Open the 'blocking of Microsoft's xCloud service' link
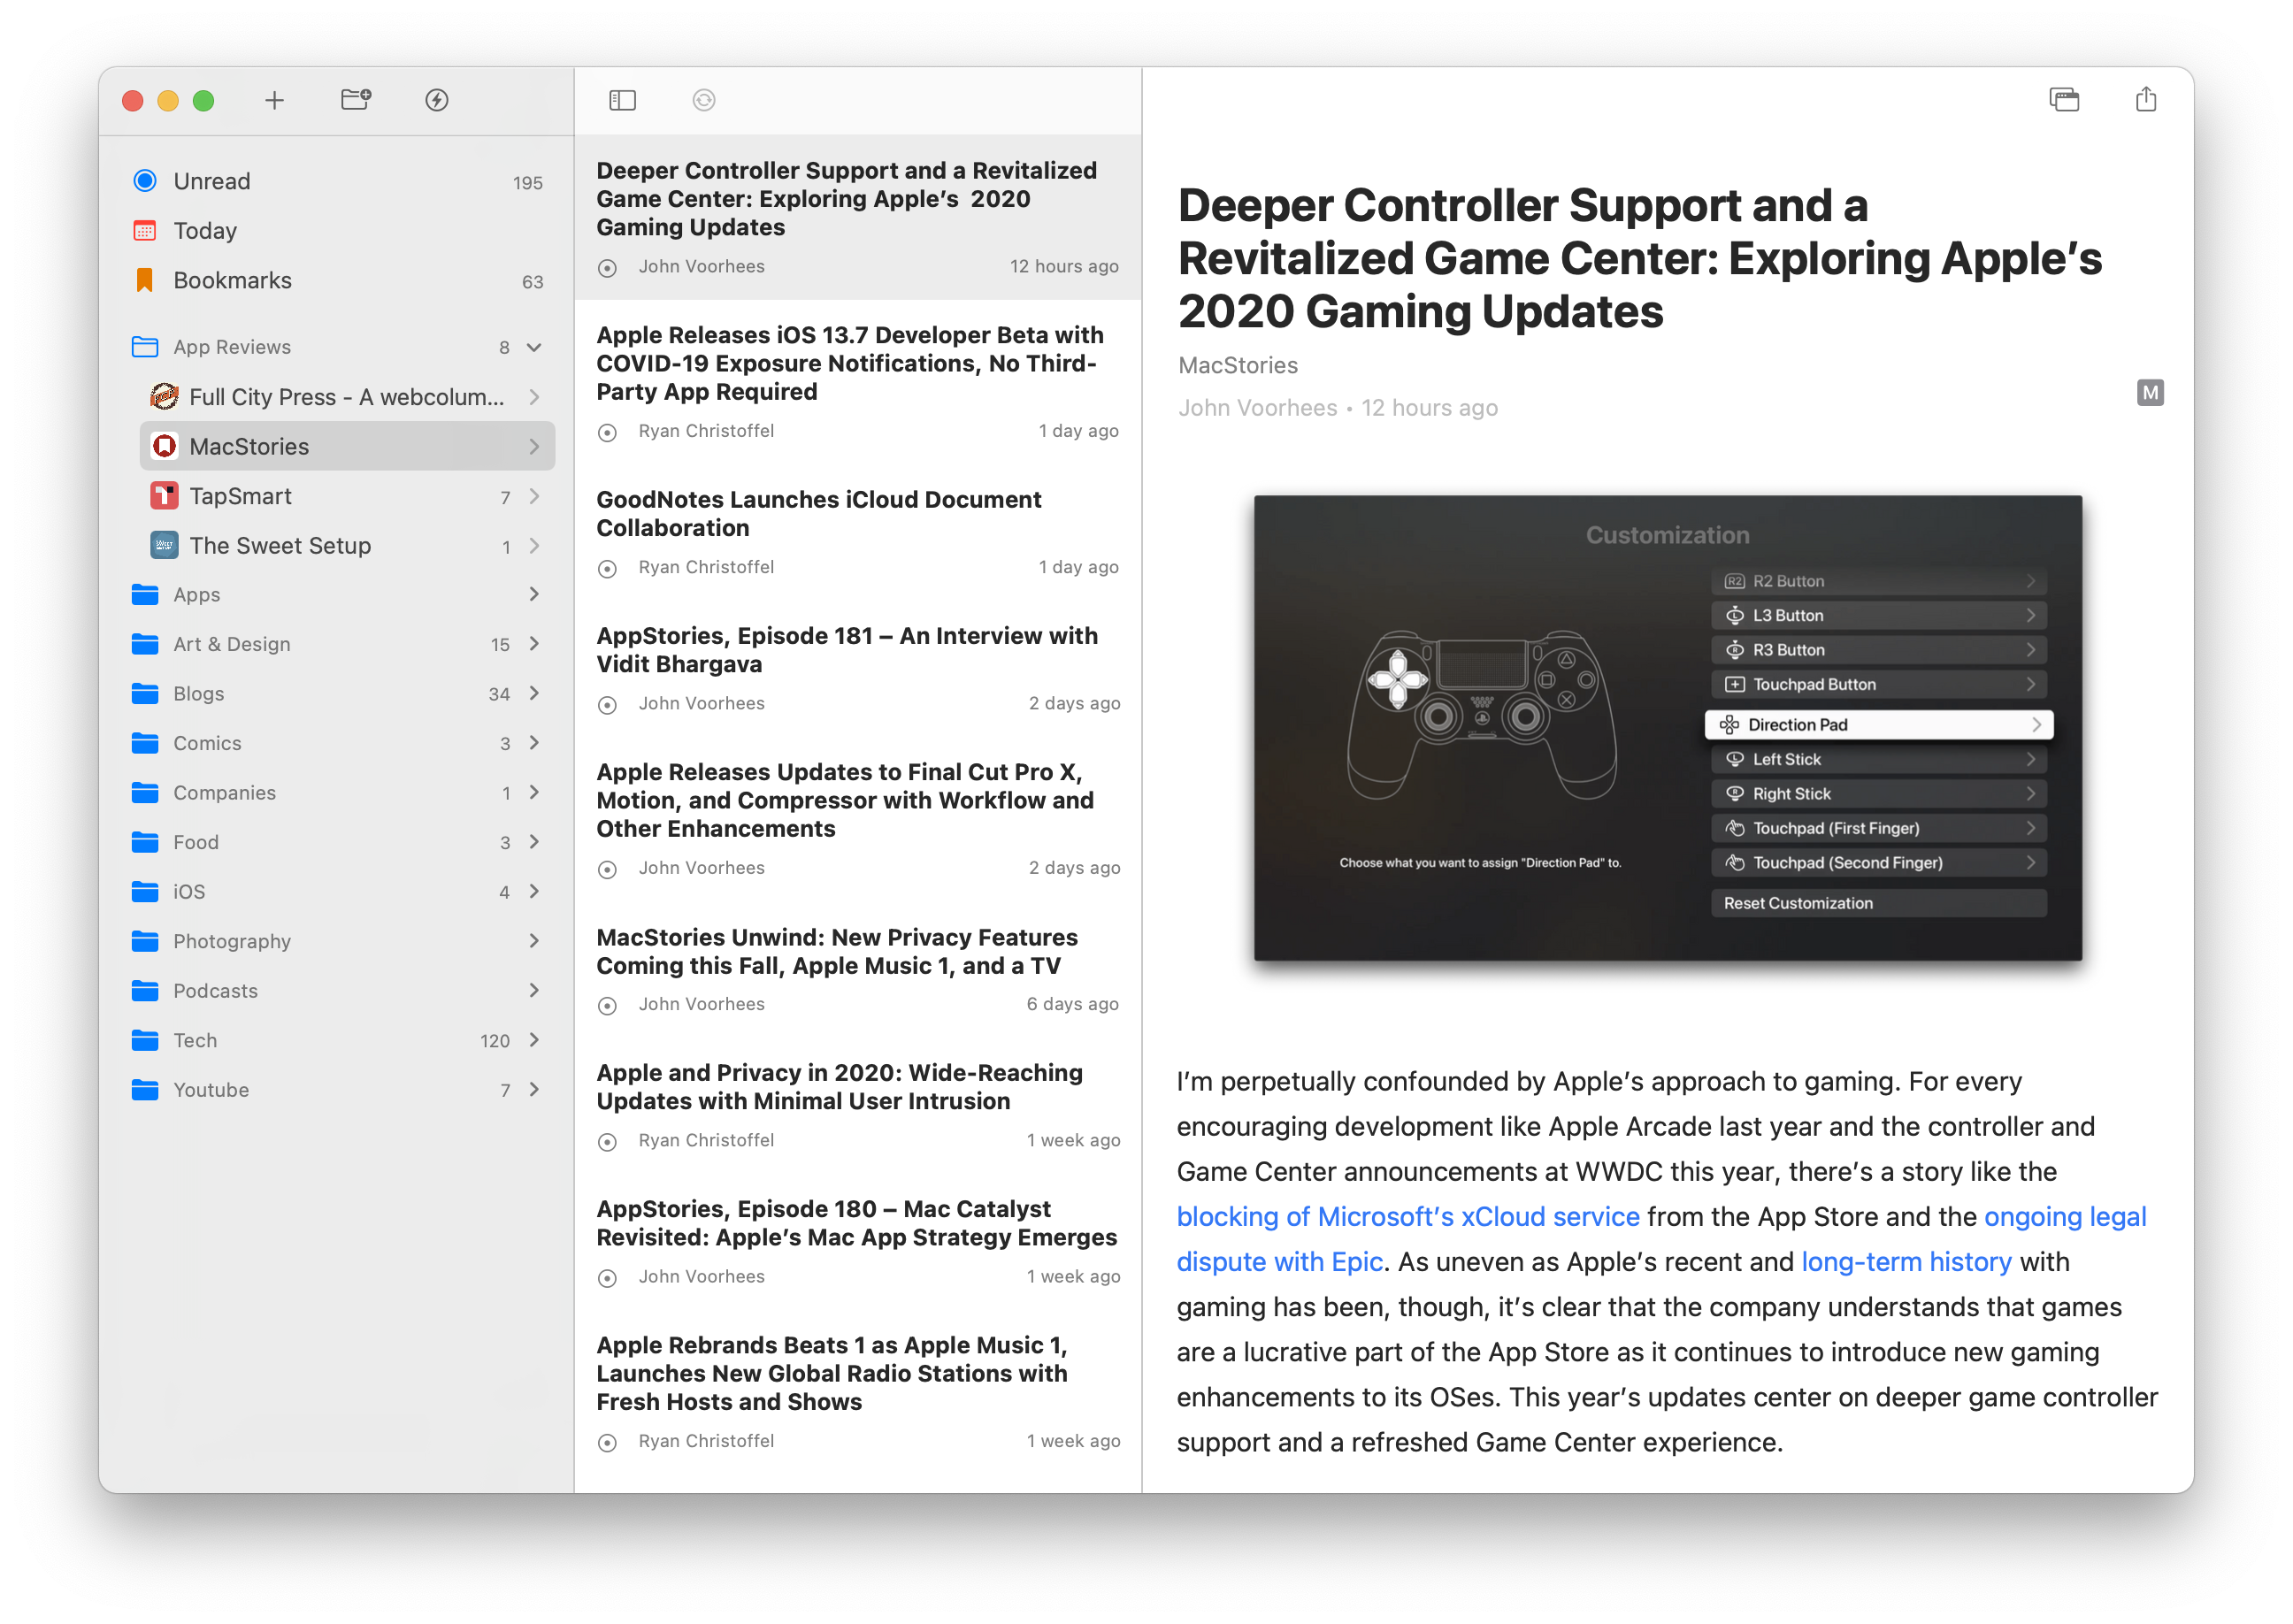This screenshot has width=2293, height=1624. tap(1408, 1217)
